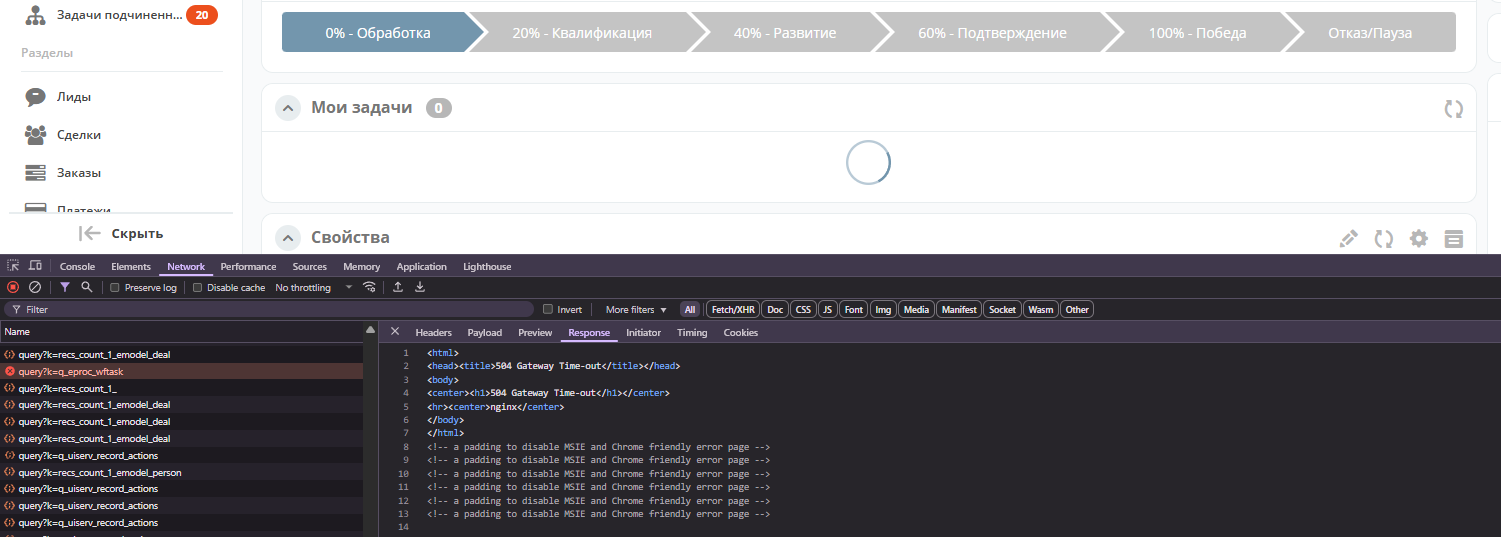This screenshot has width=1501, height=537.
Task: Open the DevTools network search magnifier
Action: pos(87,287)
